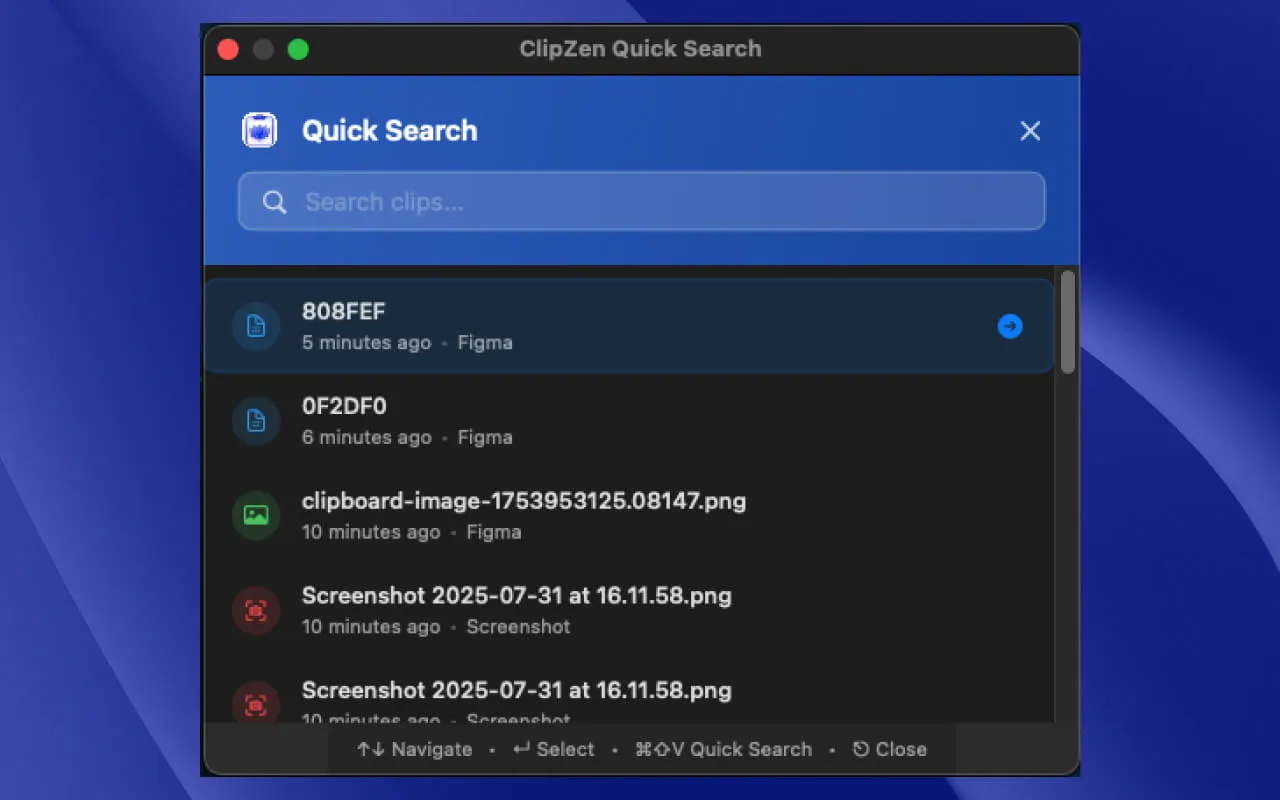Click the Navigate hint in footer
1280x800 pixels.
[x=414, y=749]
